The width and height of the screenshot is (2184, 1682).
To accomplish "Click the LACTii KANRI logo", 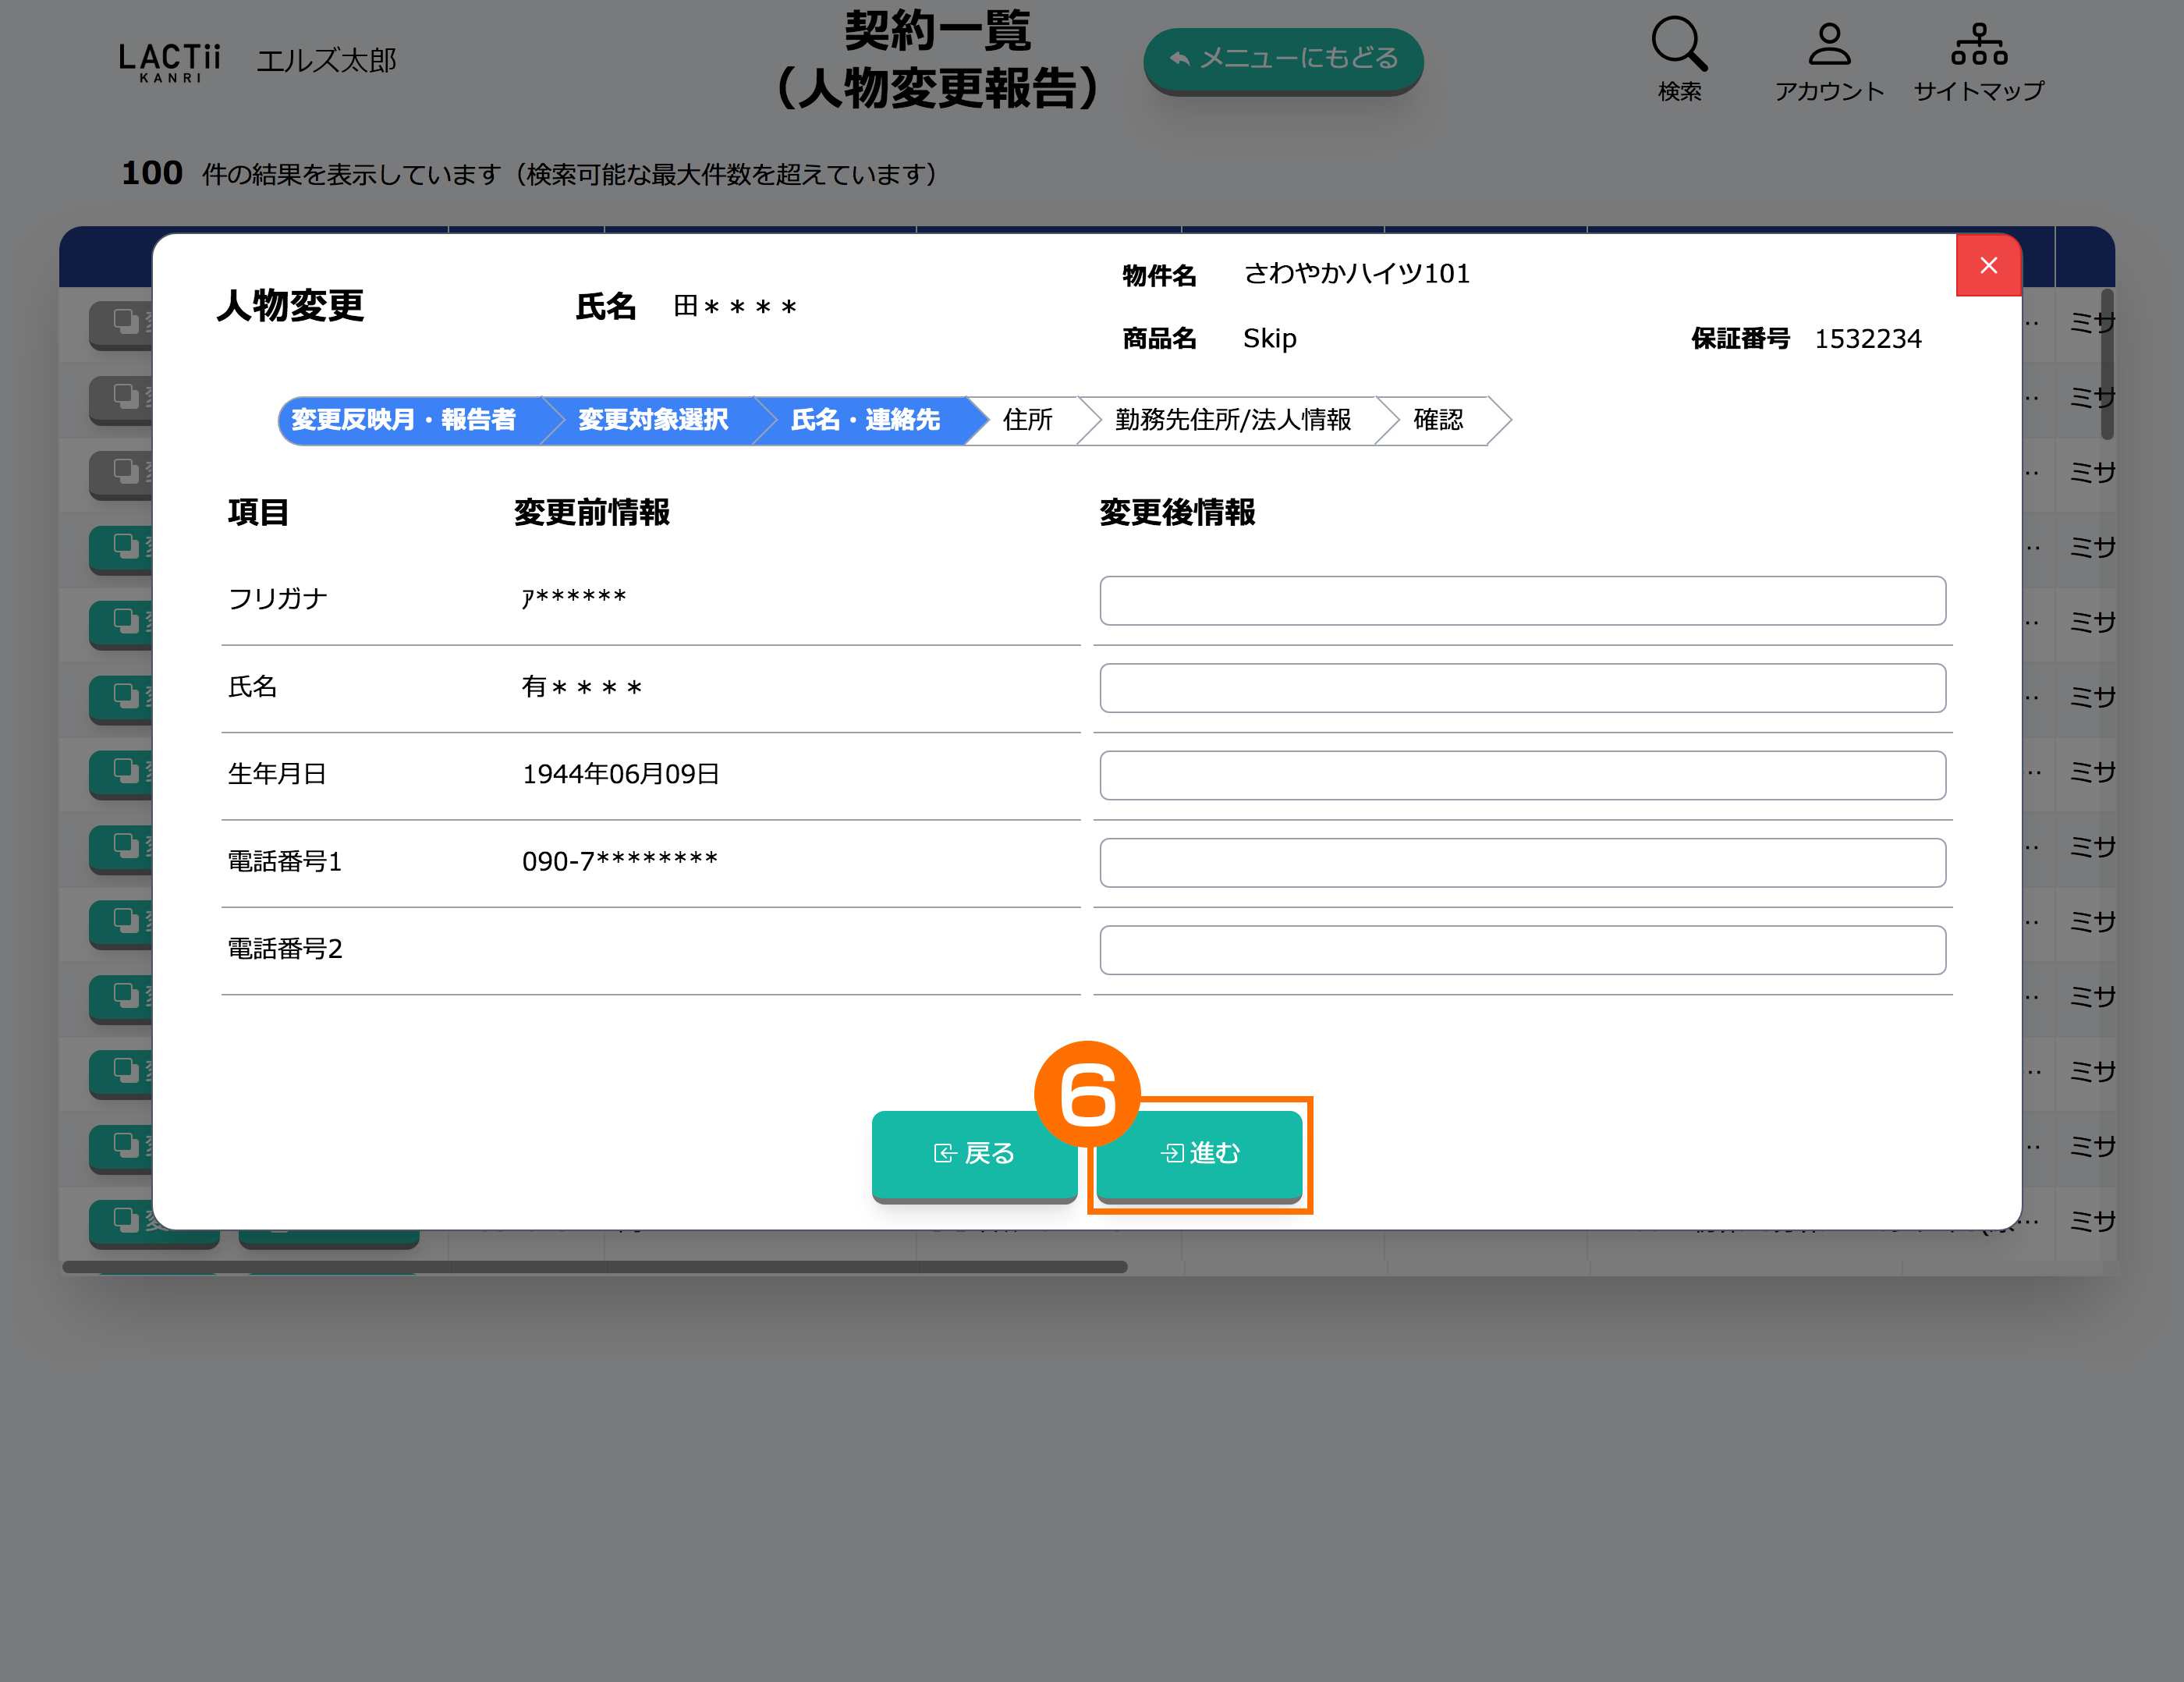I will [169, 62].
